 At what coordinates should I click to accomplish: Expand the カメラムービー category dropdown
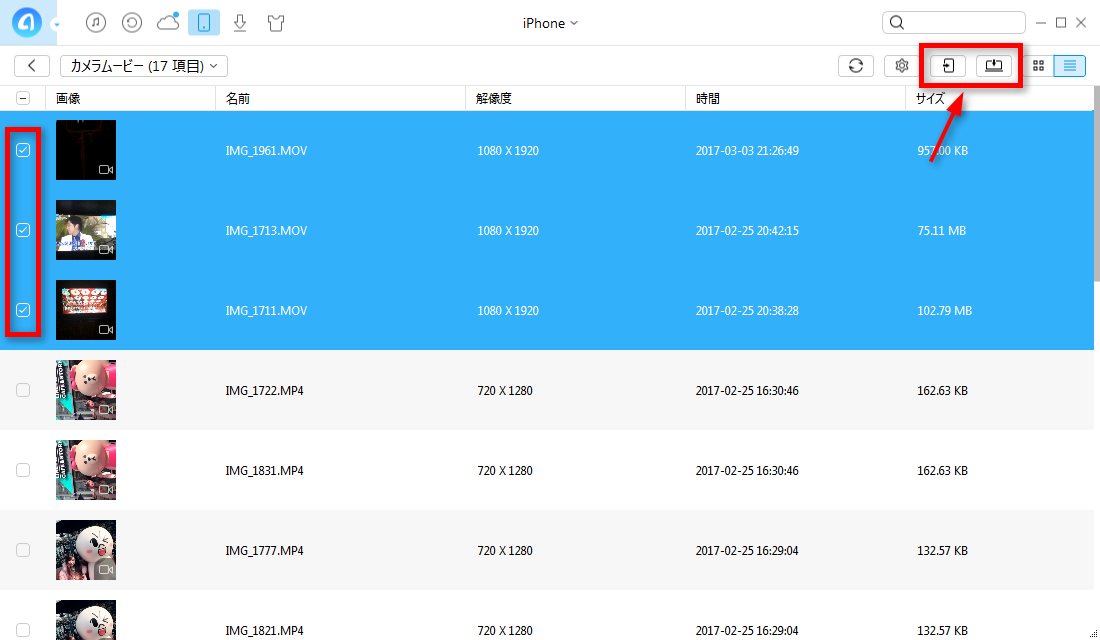pyautogui.click(x=144, y=65)
